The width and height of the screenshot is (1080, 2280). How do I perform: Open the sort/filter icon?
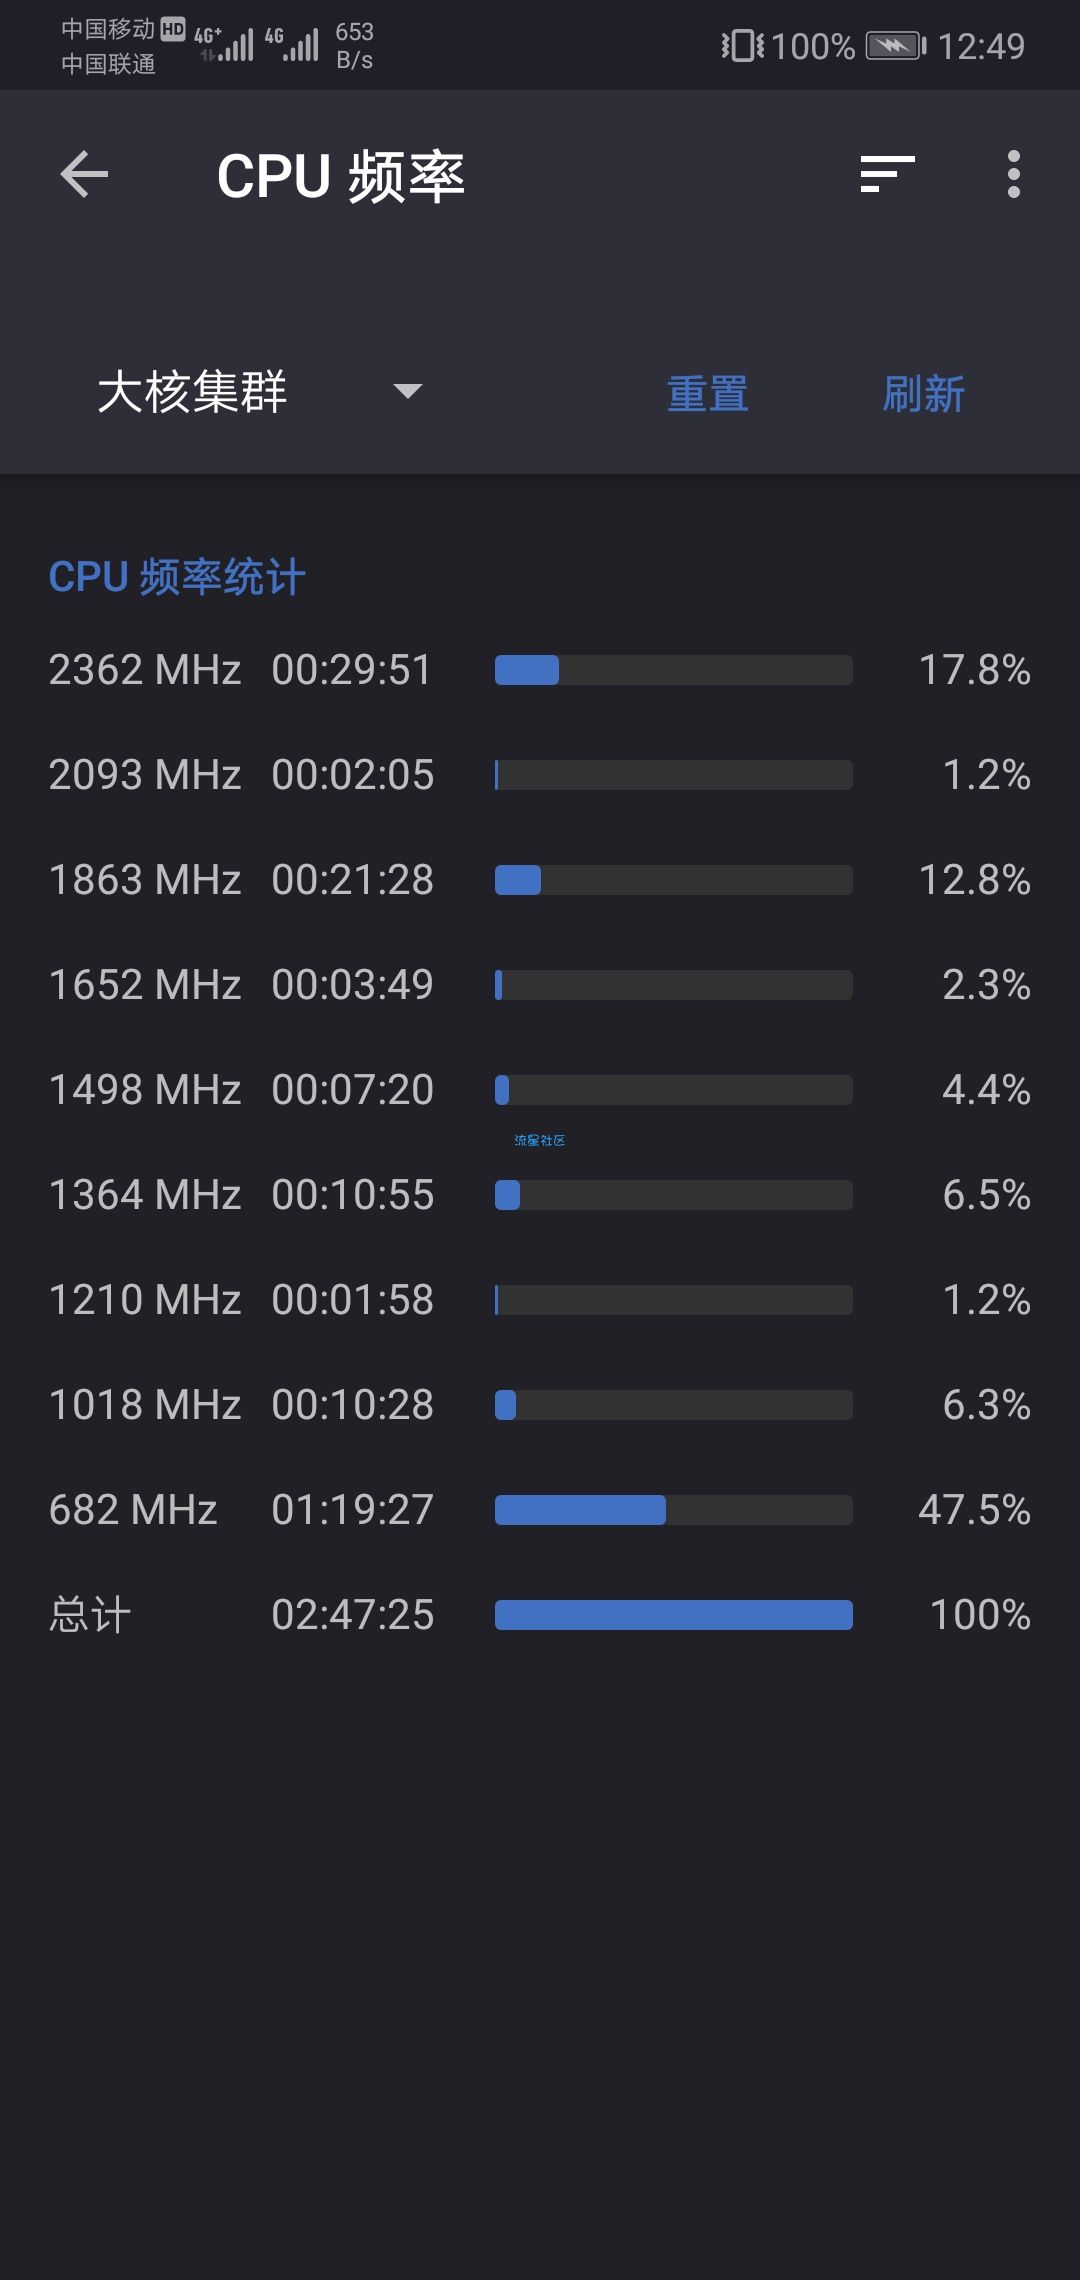888,174
